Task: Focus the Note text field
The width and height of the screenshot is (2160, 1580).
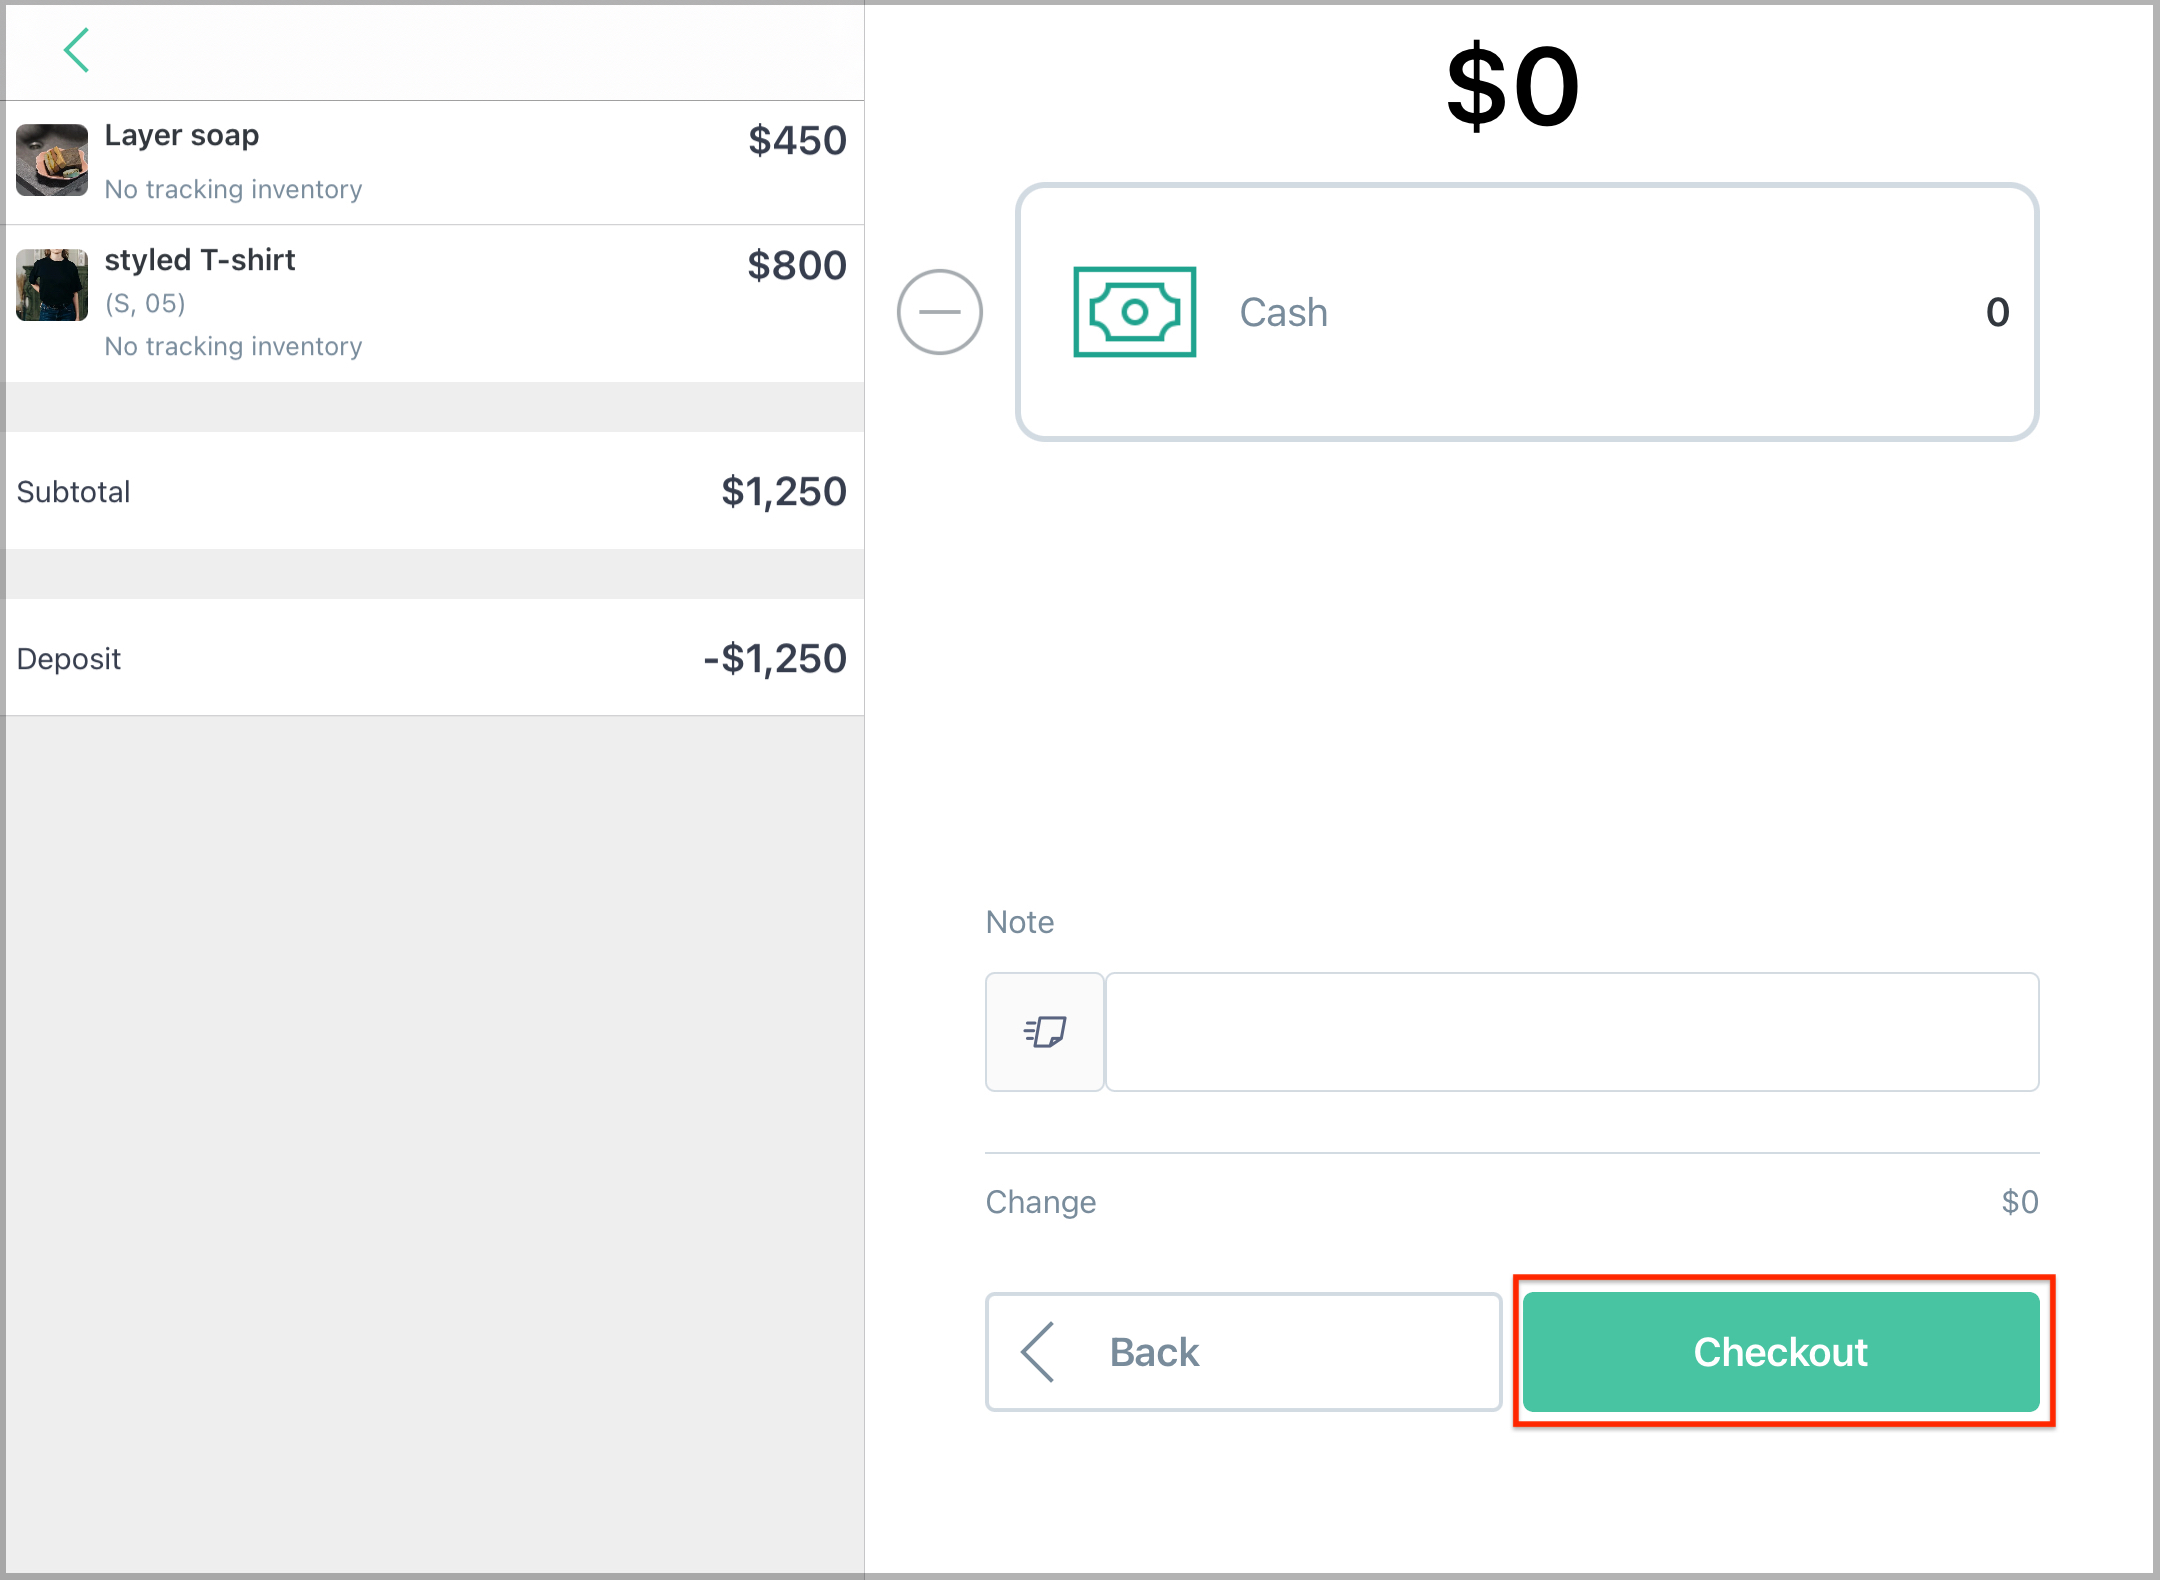Action: tap(1572, 1031)
